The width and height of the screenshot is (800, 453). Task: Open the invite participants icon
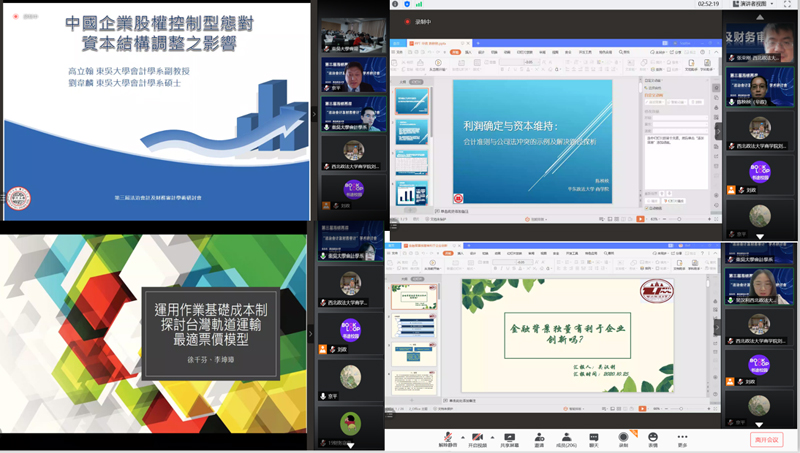click(x=539, y=437)
